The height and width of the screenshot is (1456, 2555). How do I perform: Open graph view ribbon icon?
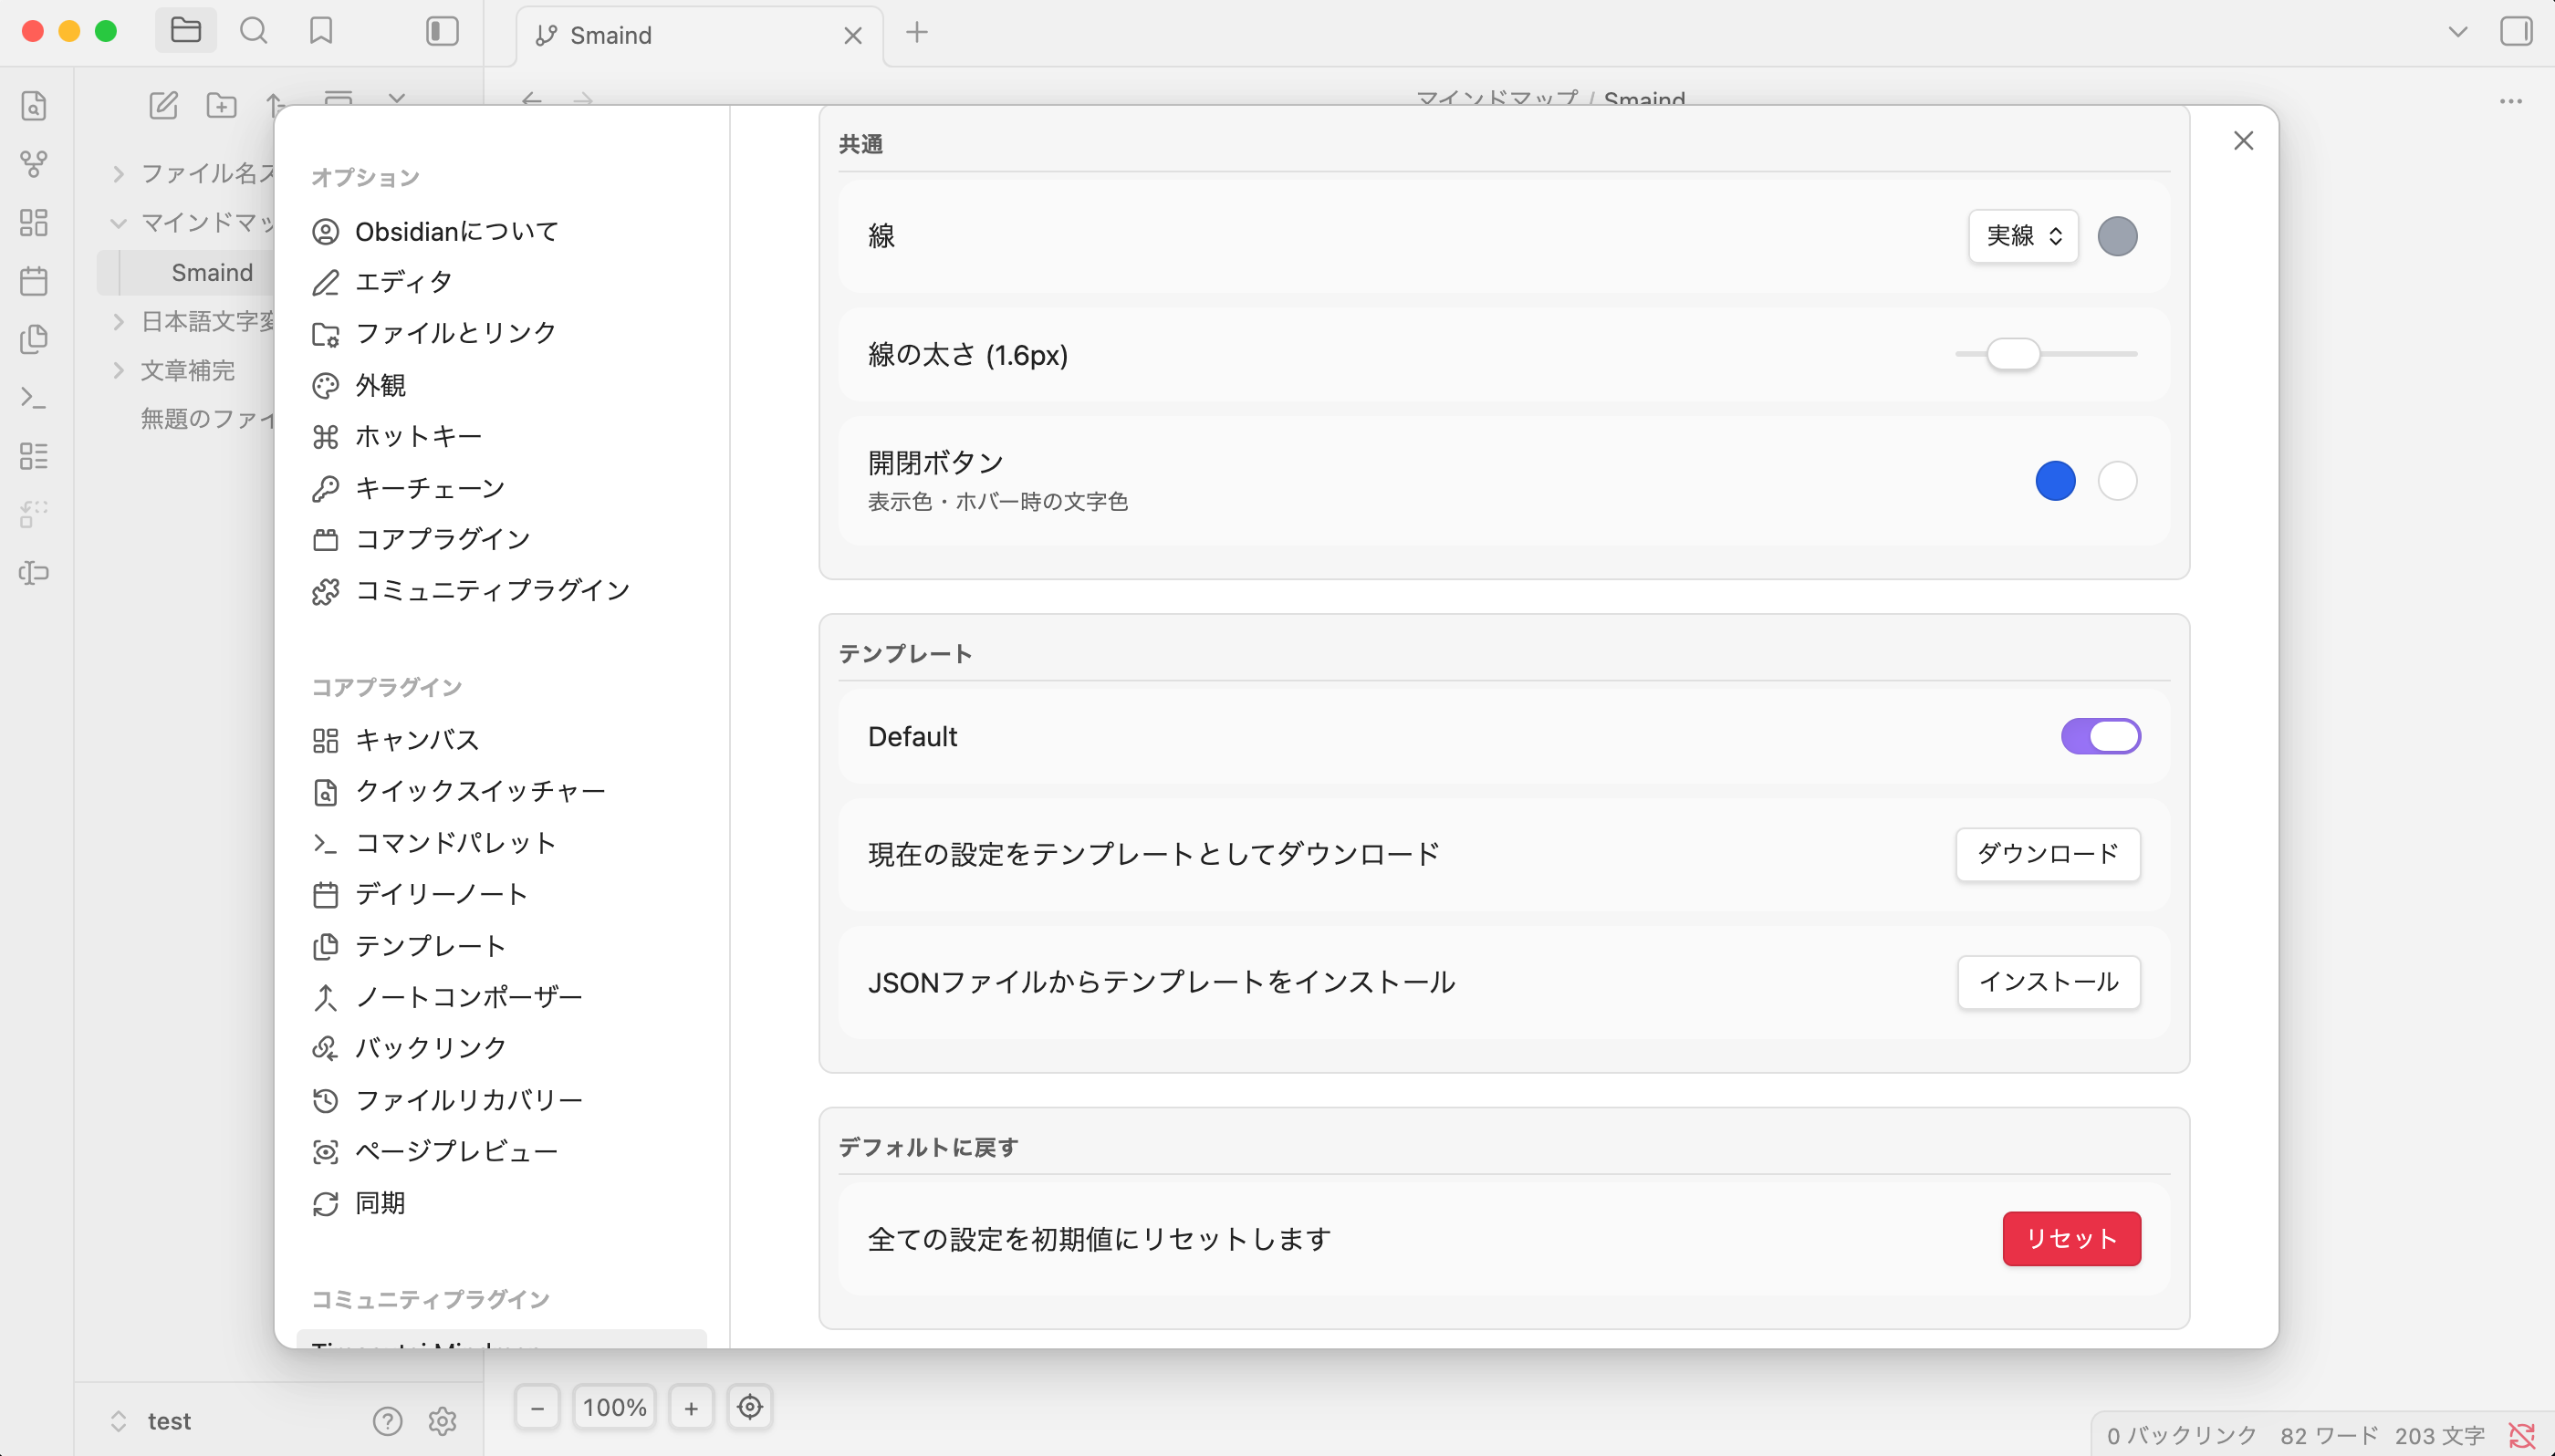coord(34,163)
